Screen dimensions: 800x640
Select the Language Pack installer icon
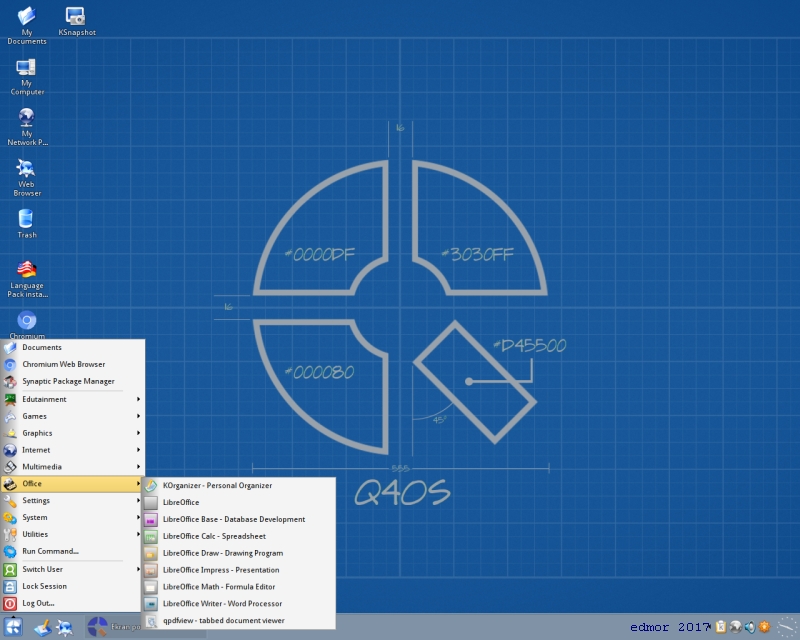tap(27, 279)
